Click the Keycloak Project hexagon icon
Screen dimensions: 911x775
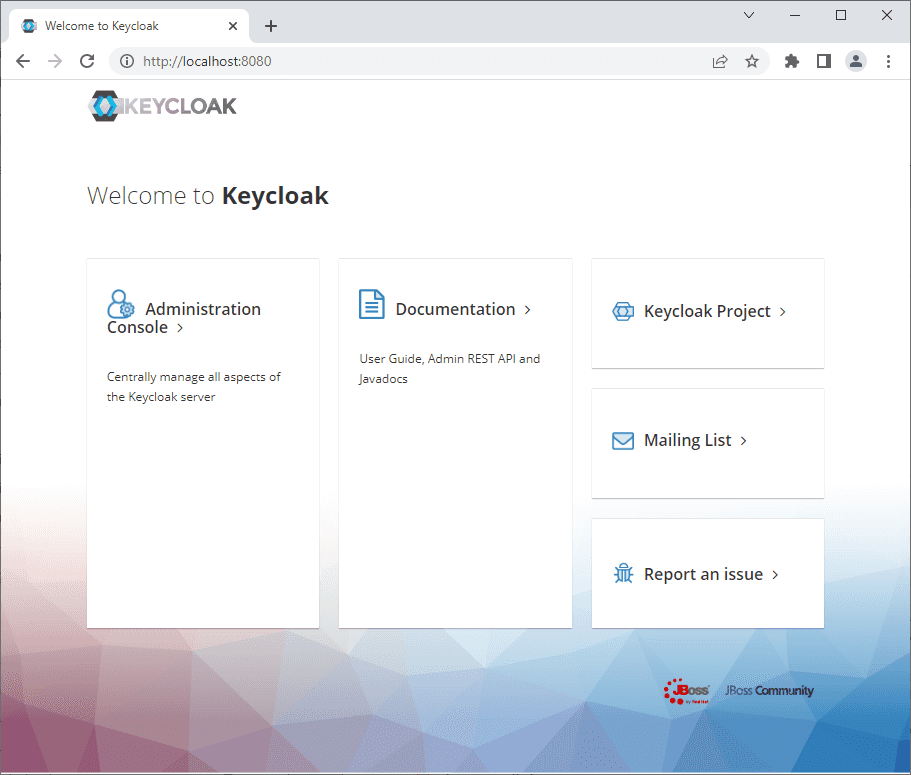point(622,312)
